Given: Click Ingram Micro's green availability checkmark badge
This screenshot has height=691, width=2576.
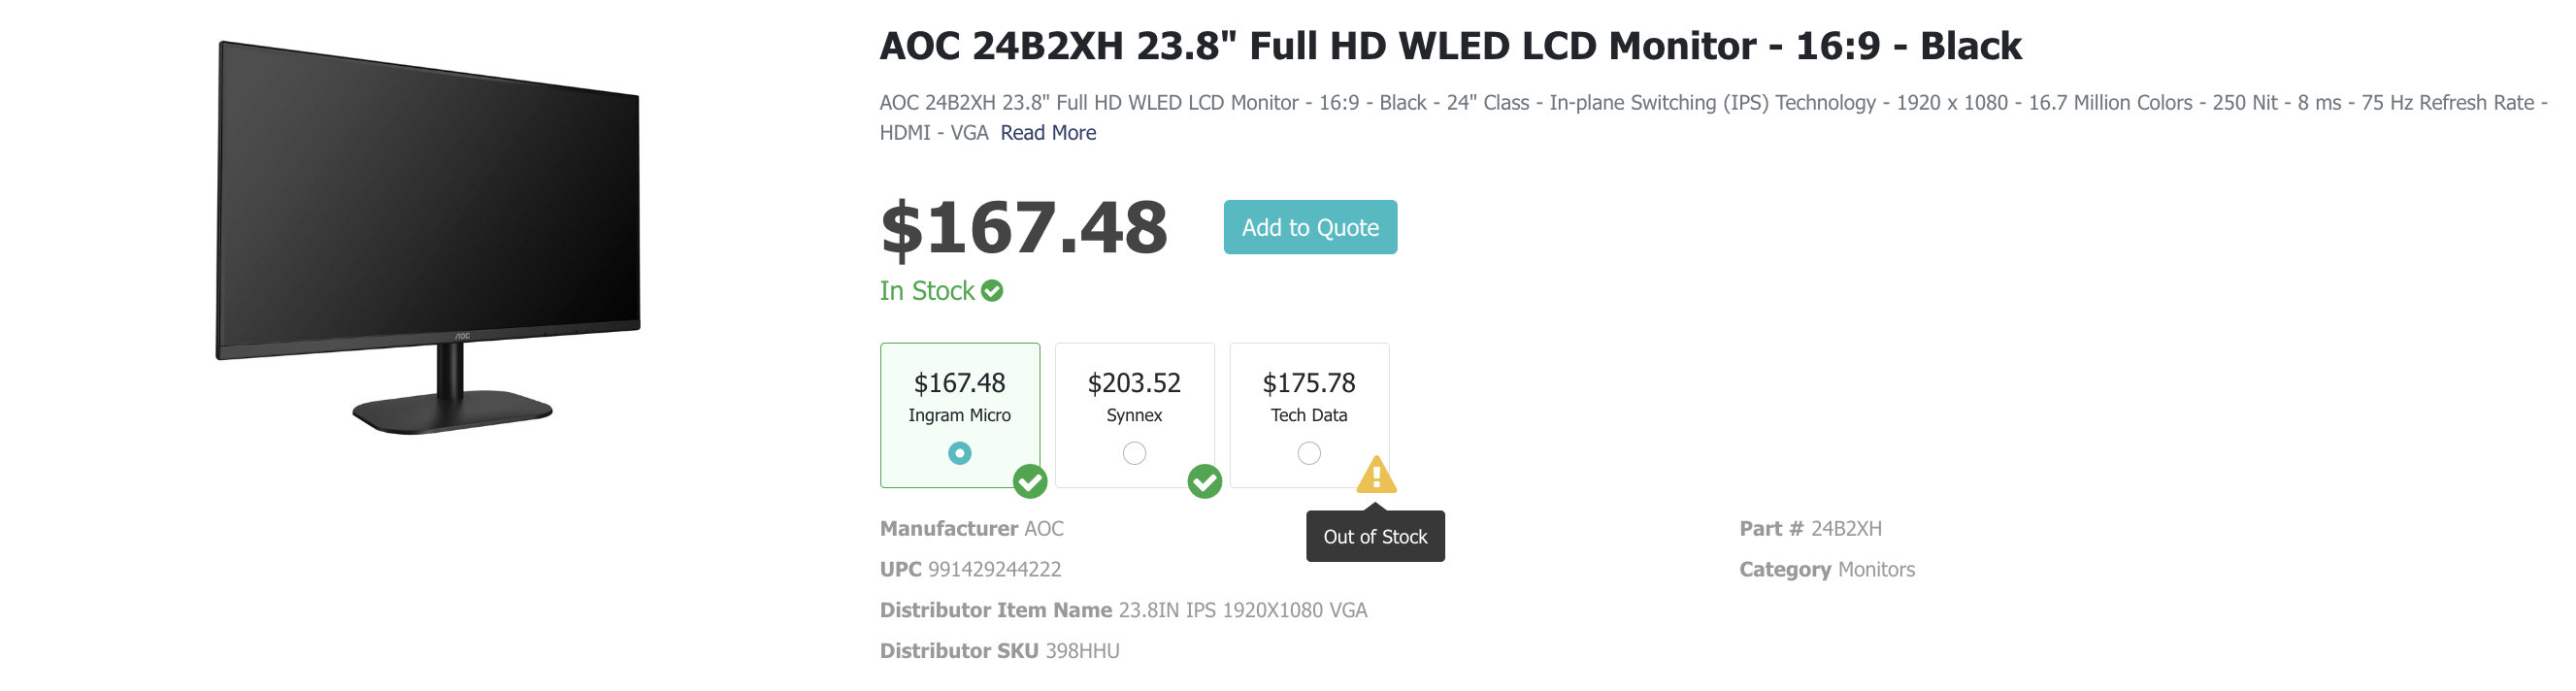Looking at the screenshot, I should pyautogui.click(x=1030, y=482).
